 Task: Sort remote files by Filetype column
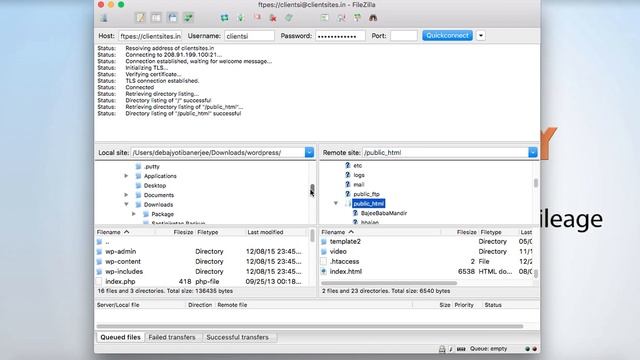(x=498, y=232)
